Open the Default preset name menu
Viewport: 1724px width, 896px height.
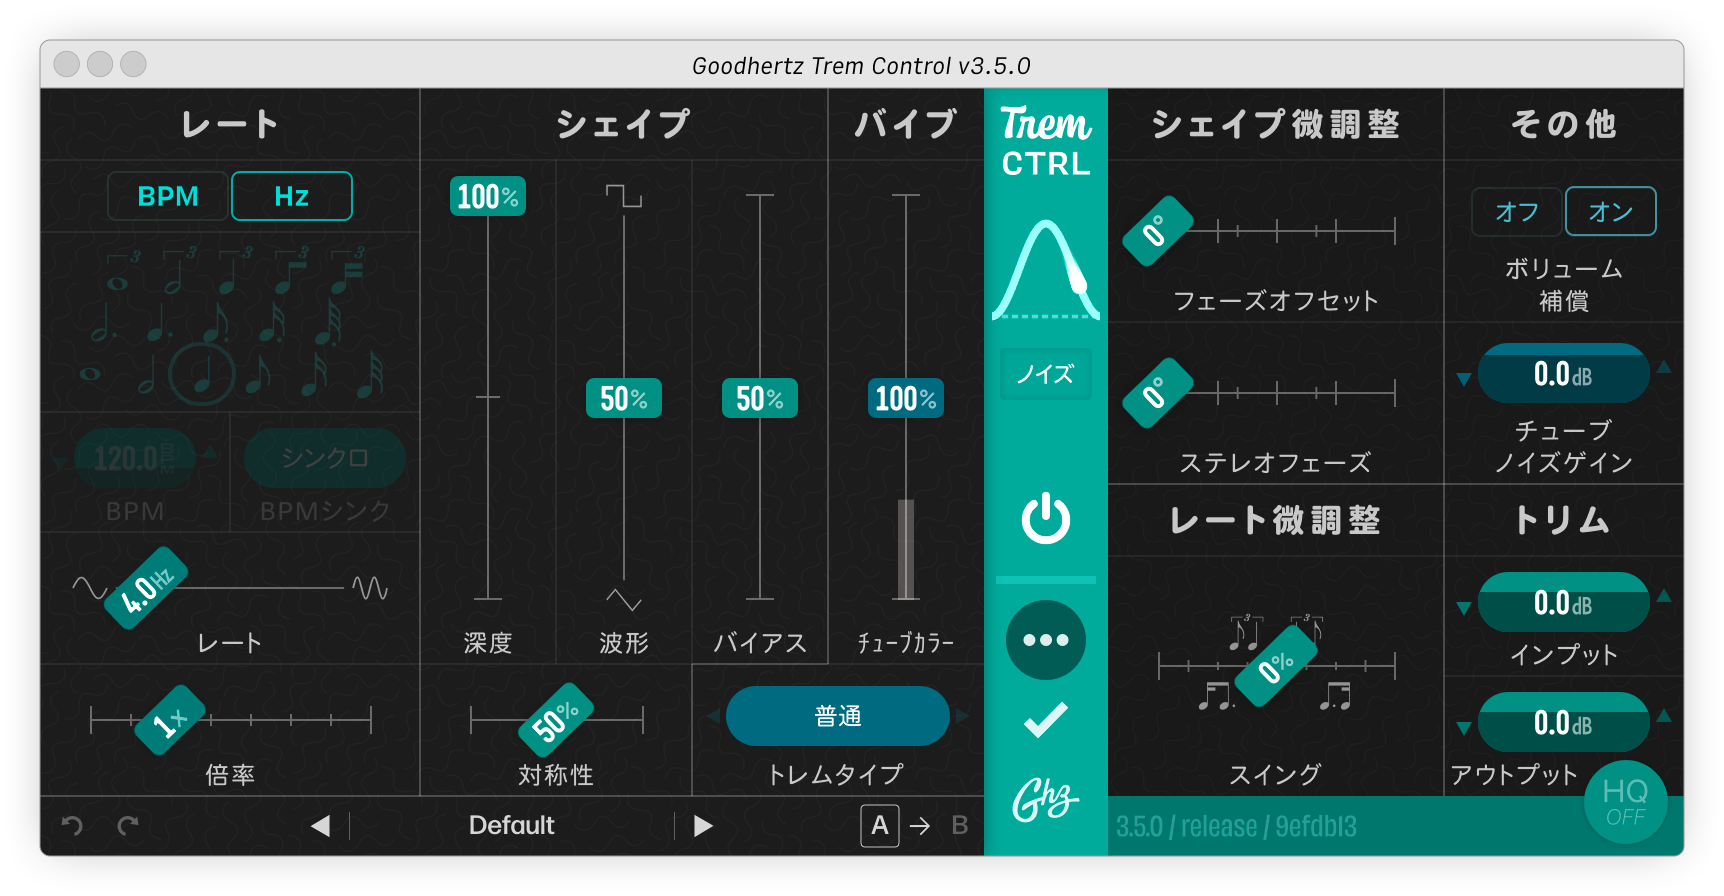coord(511,826)
